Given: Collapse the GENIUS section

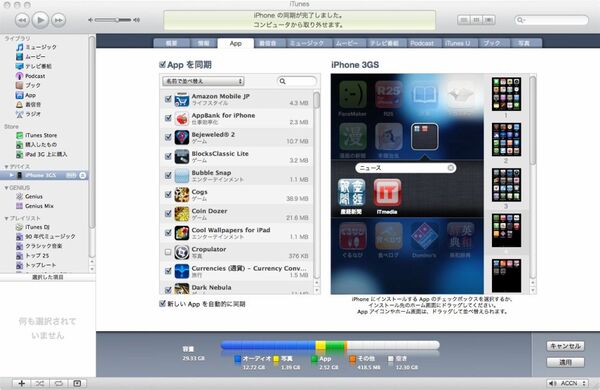Looking at the screenshot, I should point(6,188).
